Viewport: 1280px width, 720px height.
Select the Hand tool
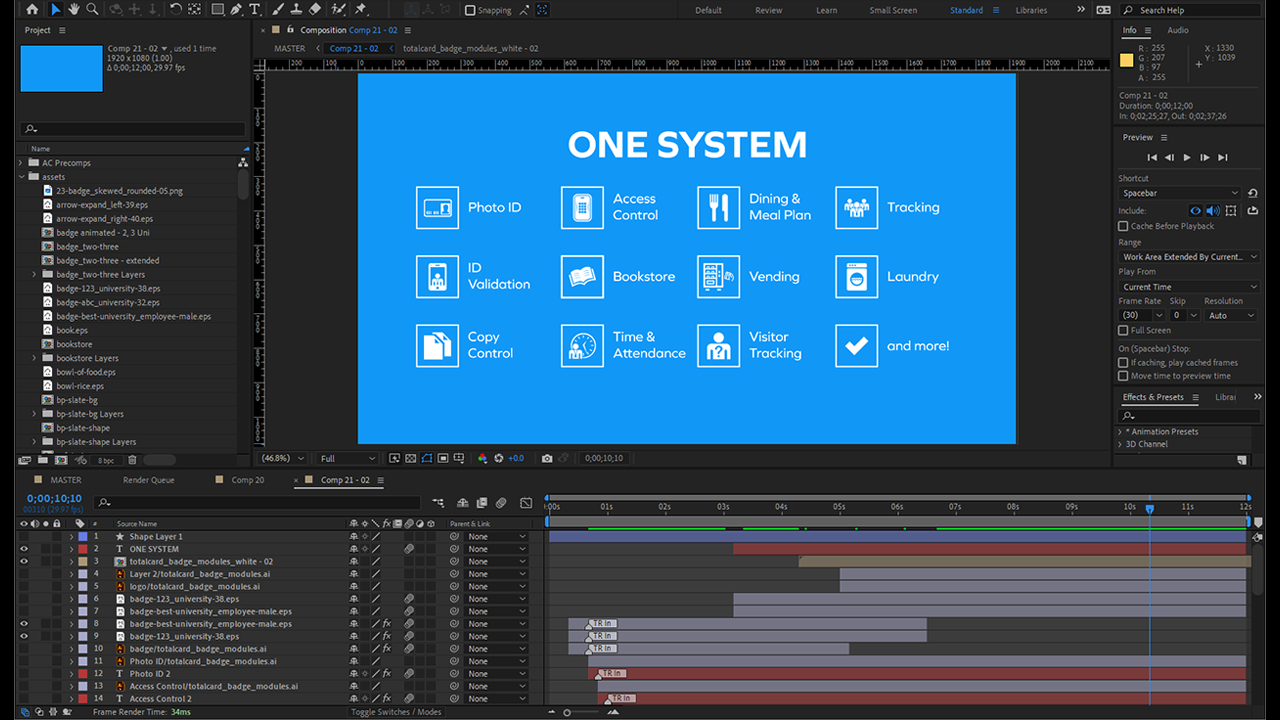(x=74, y=9)
